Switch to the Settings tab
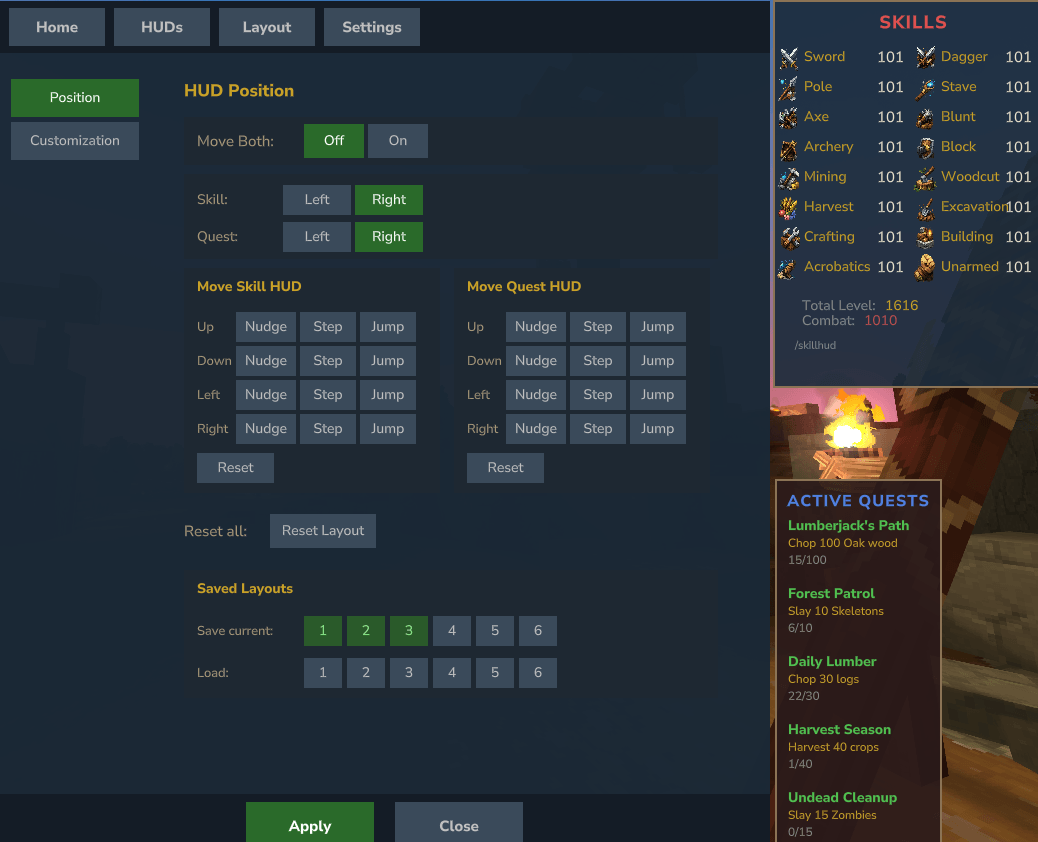This screenshot has width=1038, height=842. tap(372, 27)
